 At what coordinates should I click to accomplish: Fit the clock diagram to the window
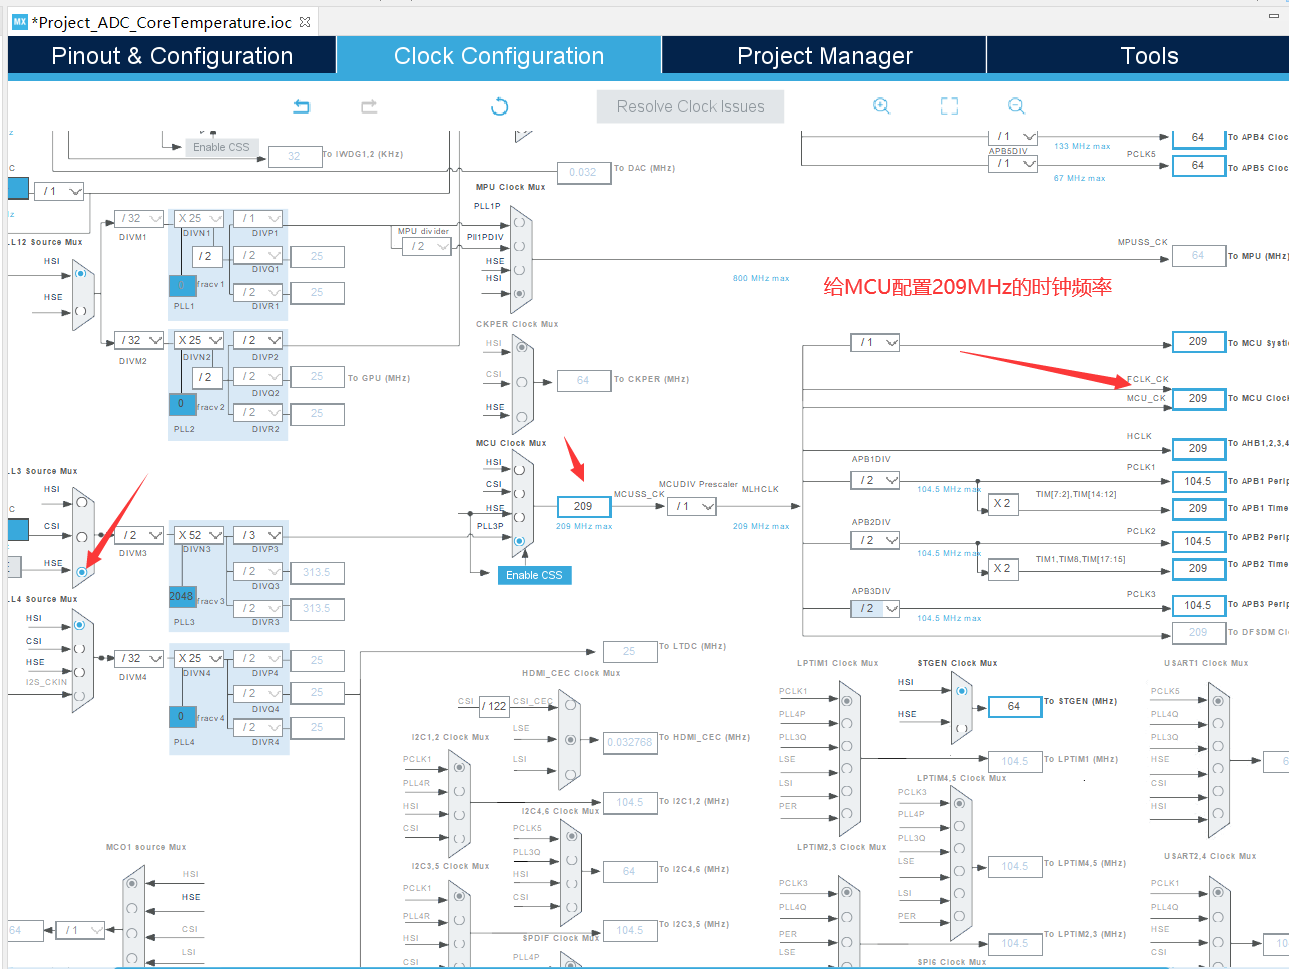click(949, 106)
